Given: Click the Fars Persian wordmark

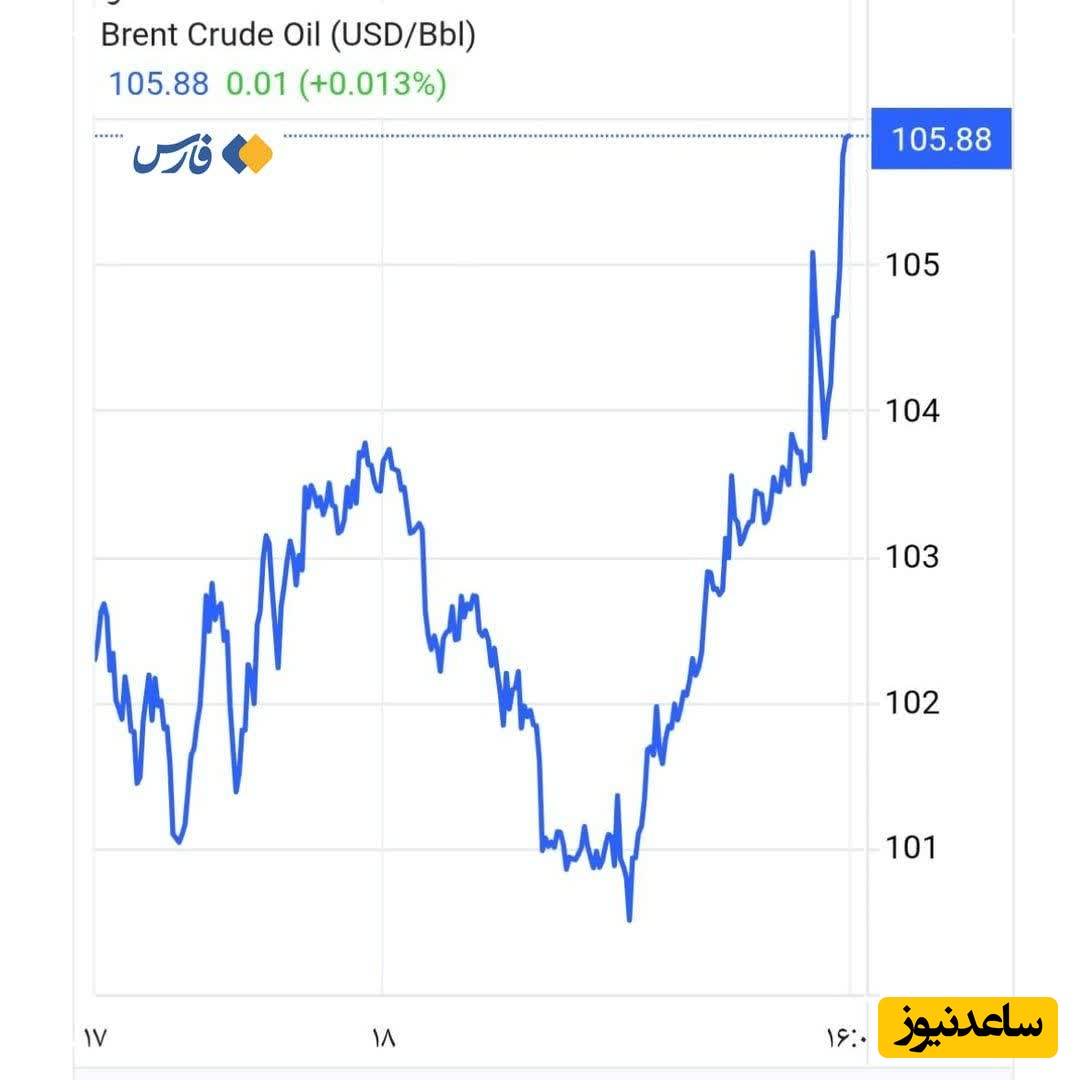Looking at the screenshot, I should coord(172,156).
